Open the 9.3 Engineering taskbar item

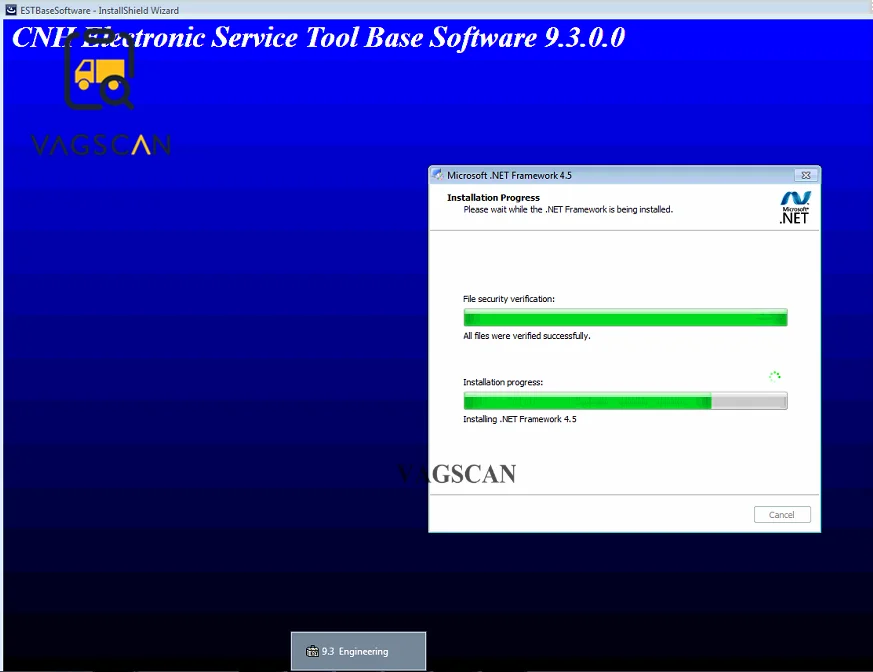point(358,651)
